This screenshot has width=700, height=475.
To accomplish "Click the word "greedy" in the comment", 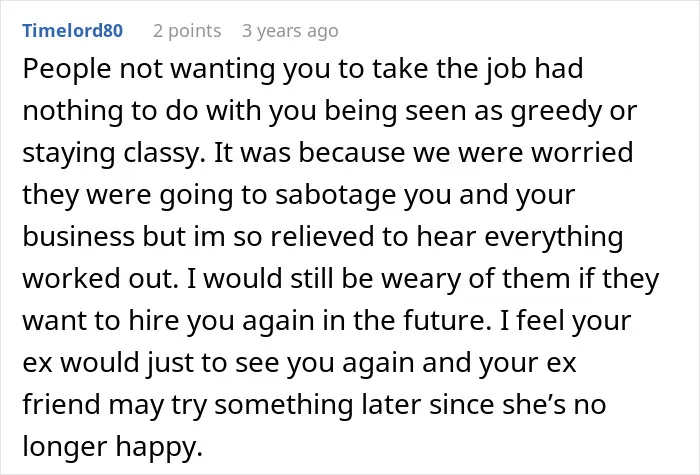I will click(x=557, y=112).
